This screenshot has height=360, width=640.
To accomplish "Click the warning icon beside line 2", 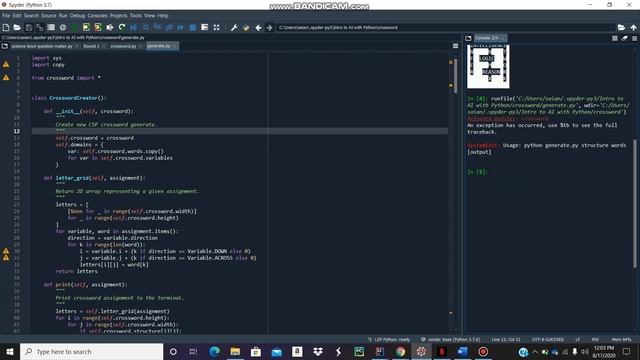I will 6,64.
